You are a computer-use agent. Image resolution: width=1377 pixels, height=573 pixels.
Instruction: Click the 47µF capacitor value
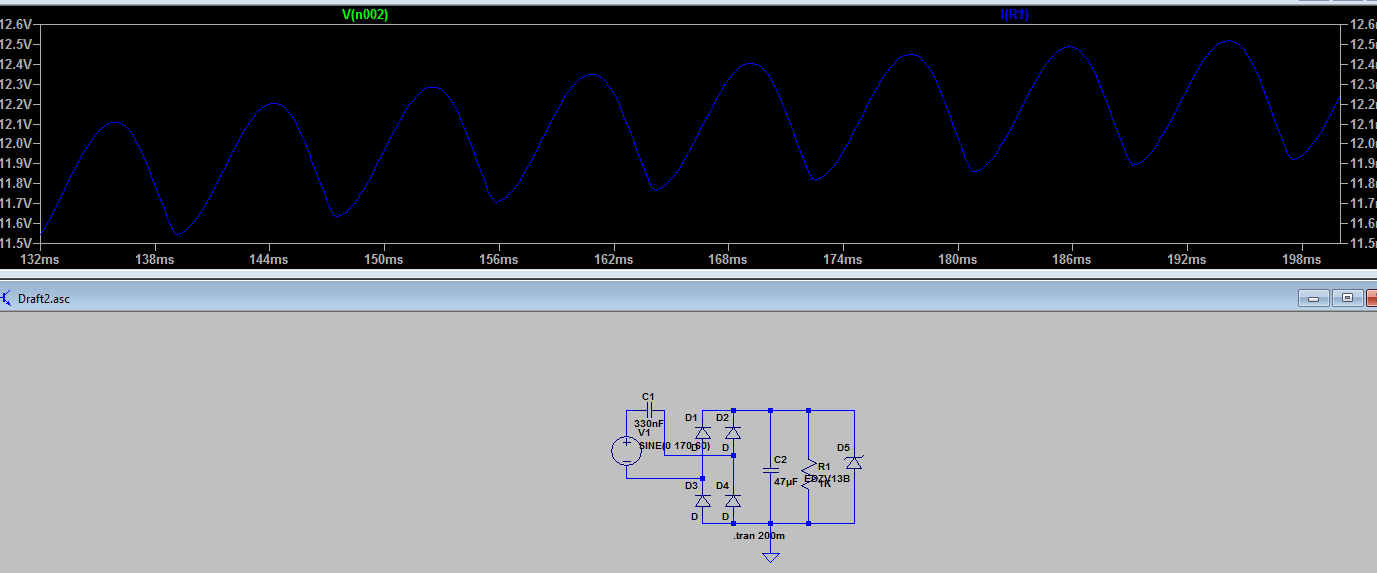click(786, 481)
